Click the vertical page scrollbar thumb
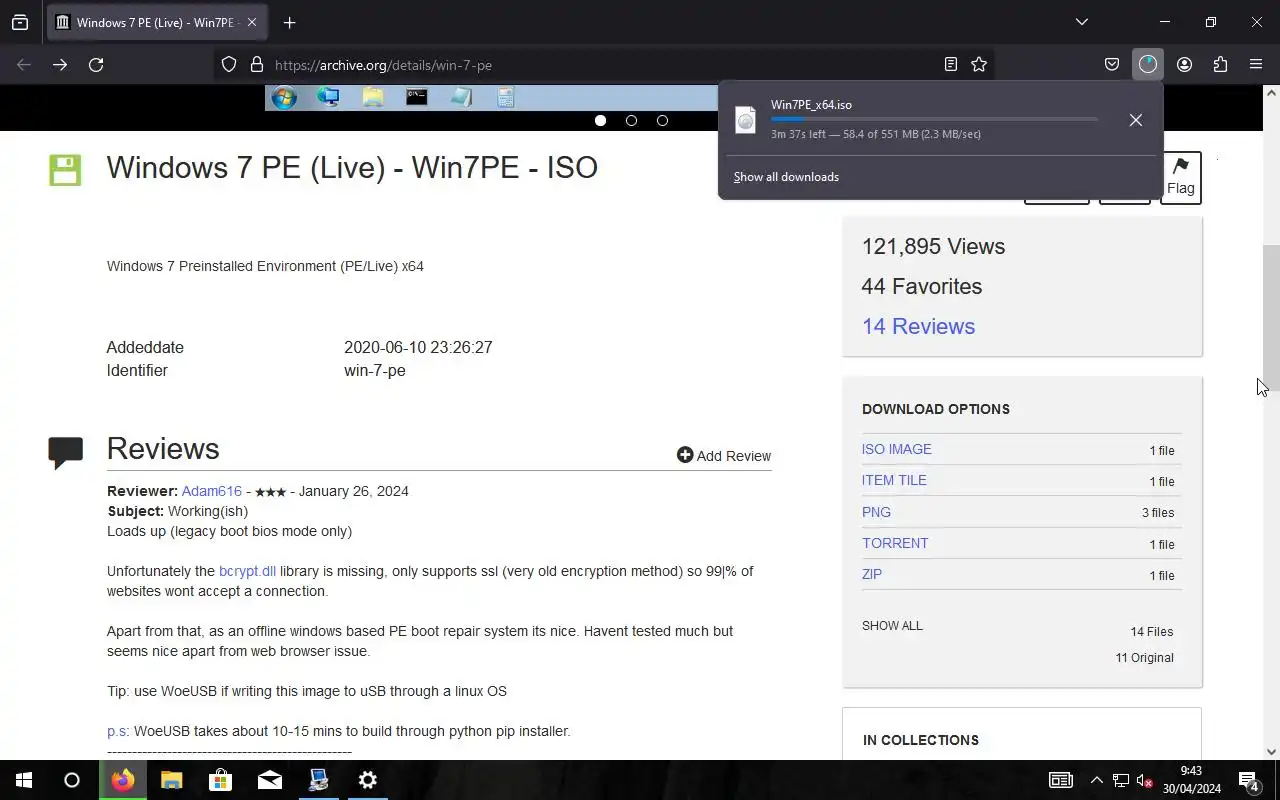1280x800 pixels. (1271, 319)
